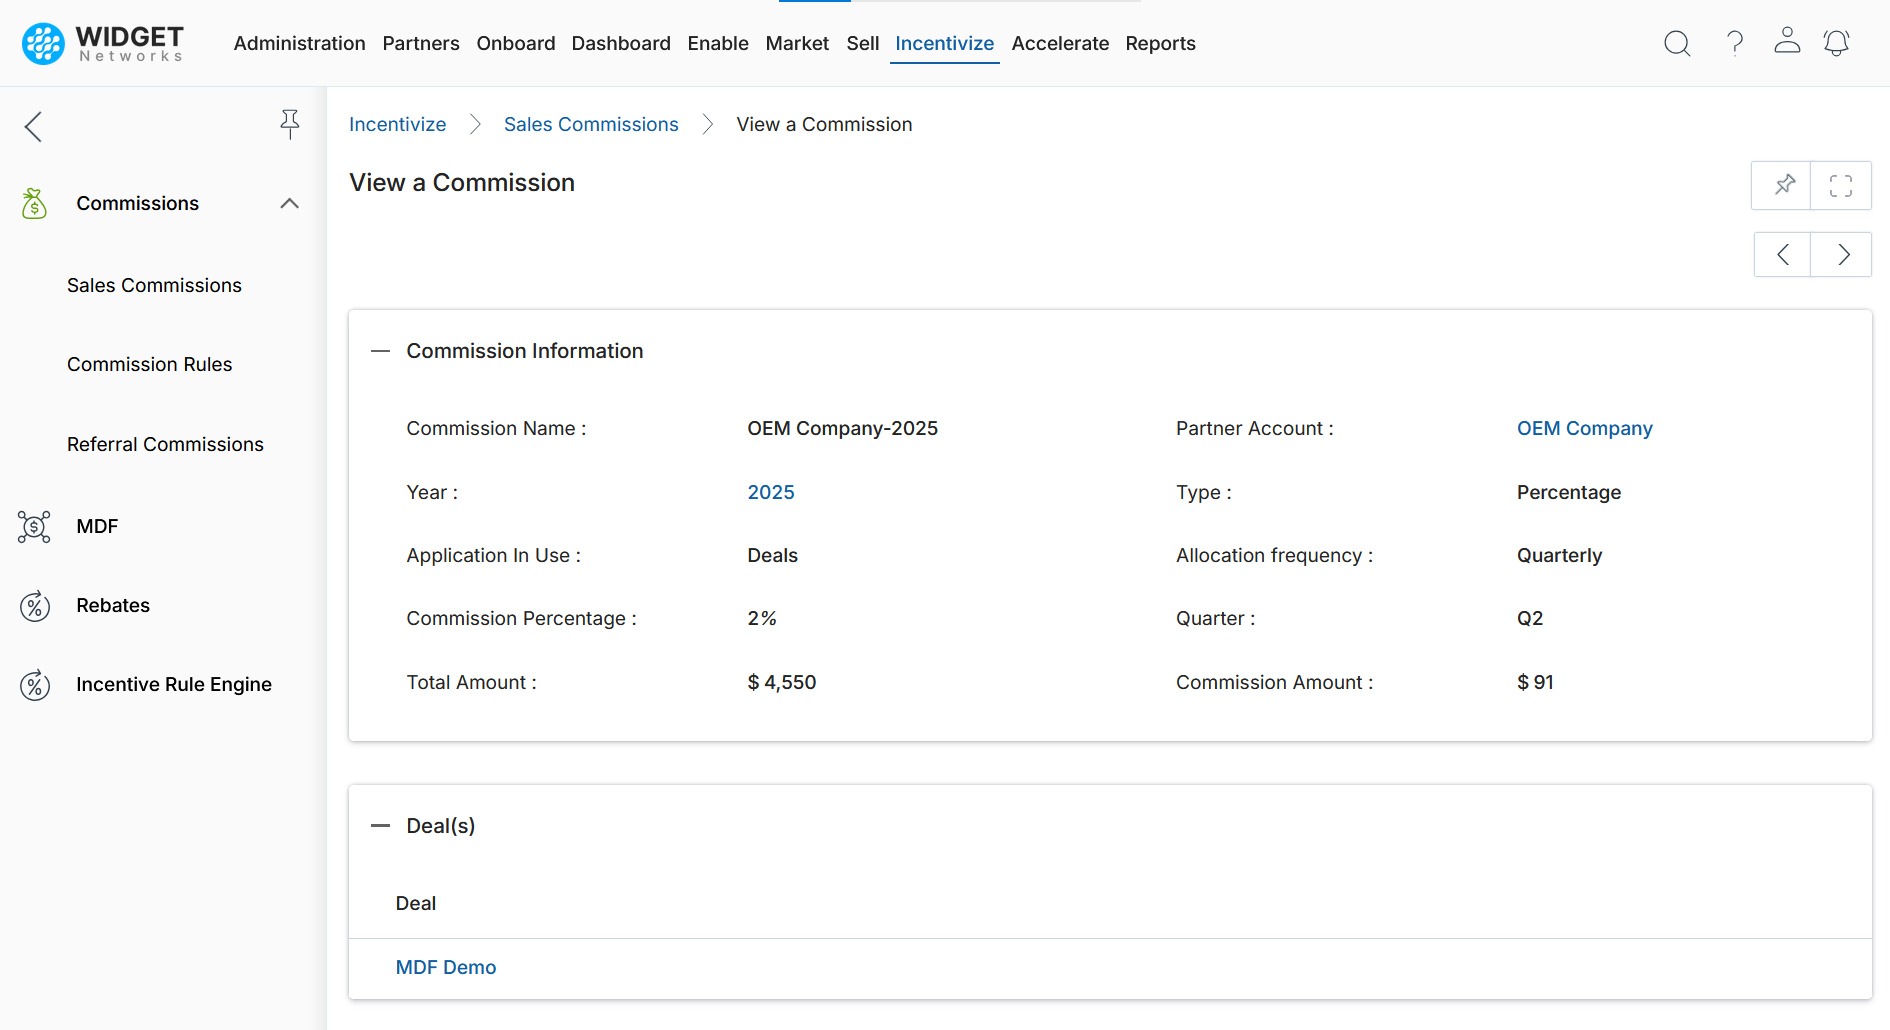The width and height of the screenshot is (1890, 1030).
Task: Collapse the Deal(s) panel
Action: pyautogui.click(x=380, y=826)
